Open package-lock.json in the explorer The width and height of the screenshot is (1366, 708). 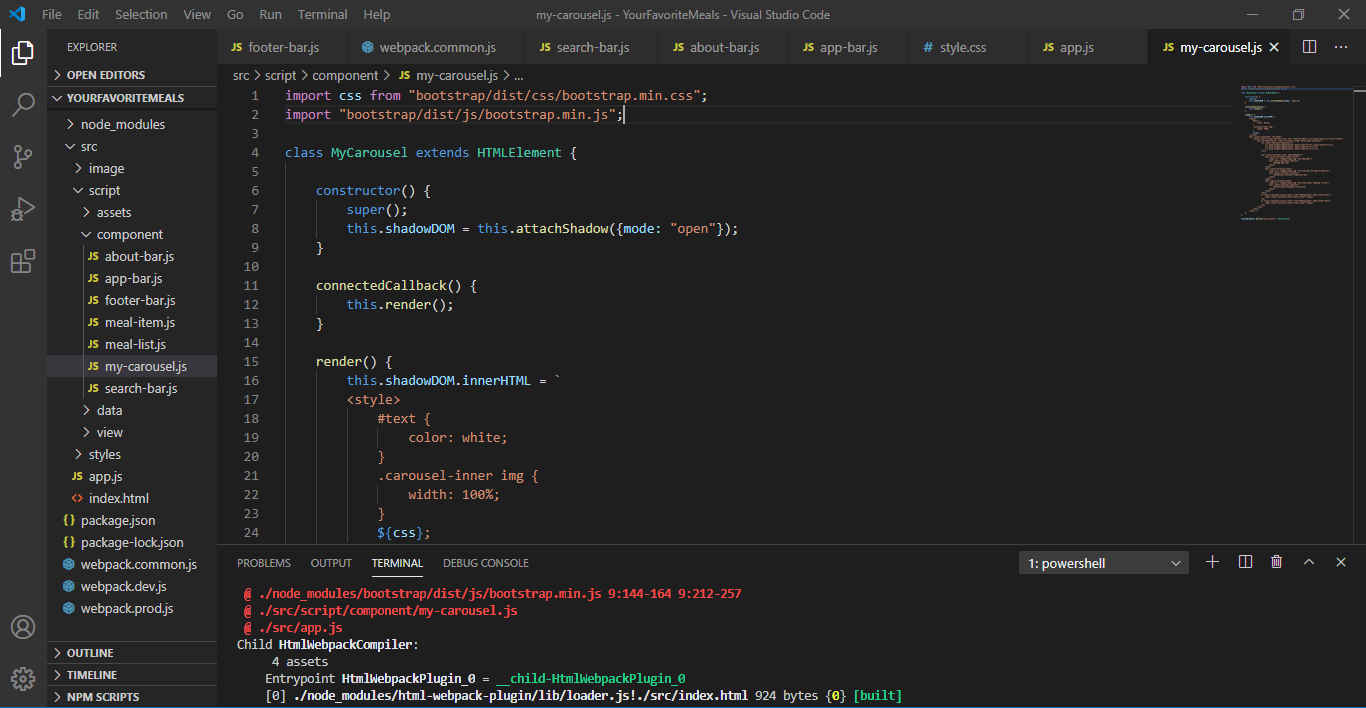(132, 542)
